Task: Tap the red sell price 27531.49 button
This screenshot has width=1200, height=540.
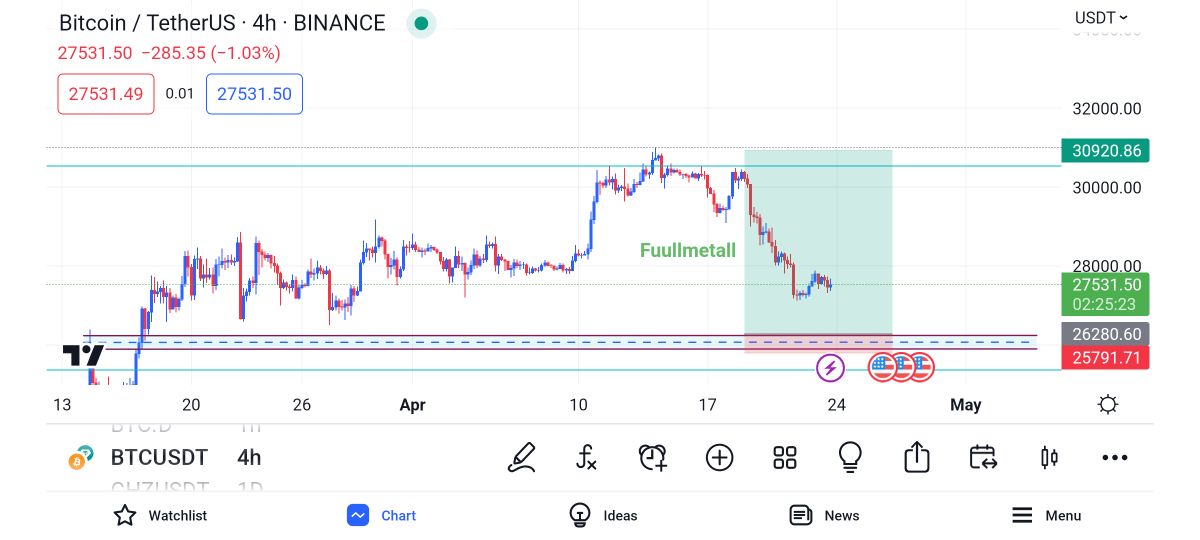Action: coord(106,94)
